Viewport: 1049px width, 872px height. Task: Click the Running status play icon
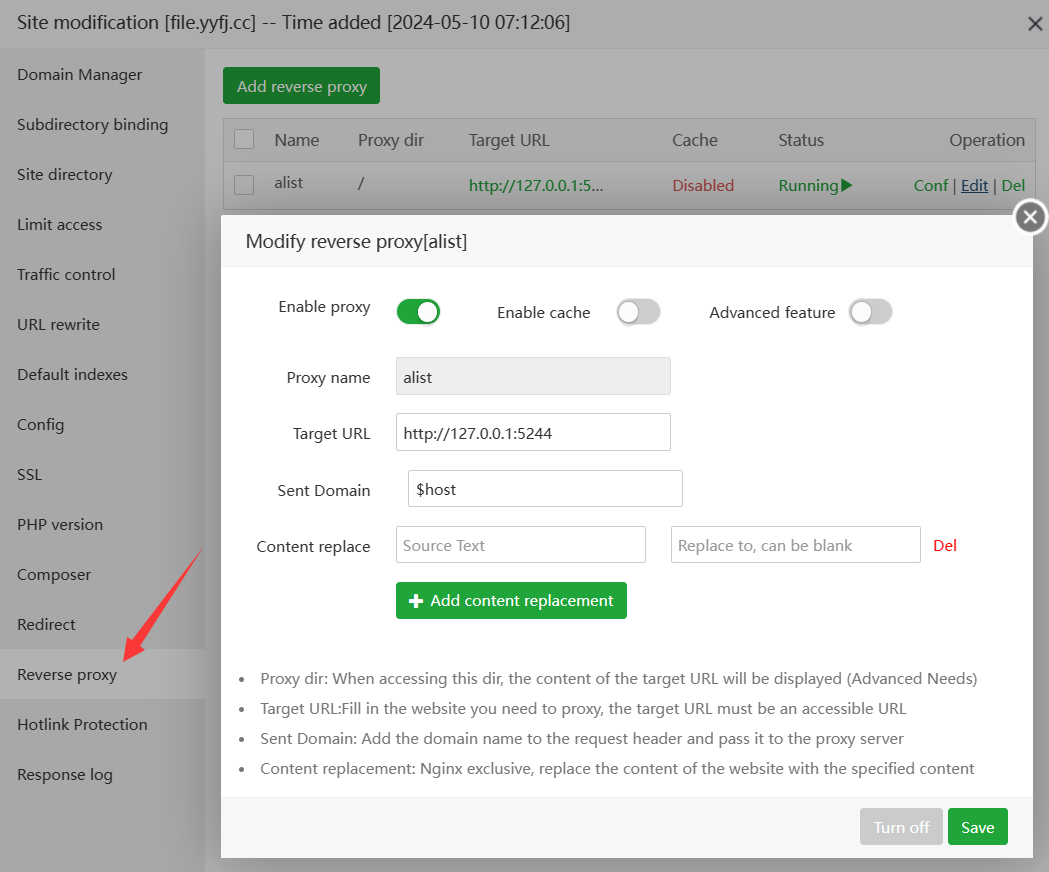coord(846,185)
